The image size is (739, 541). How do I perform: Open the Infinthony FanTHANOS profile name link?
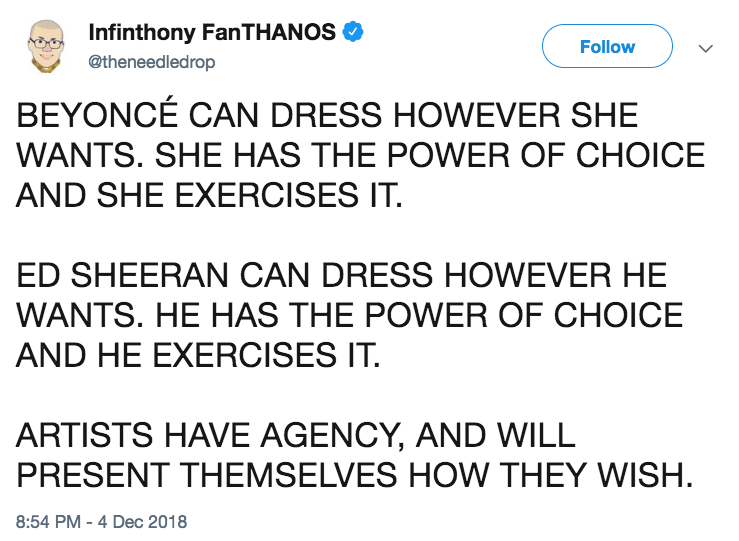(212, 32)
